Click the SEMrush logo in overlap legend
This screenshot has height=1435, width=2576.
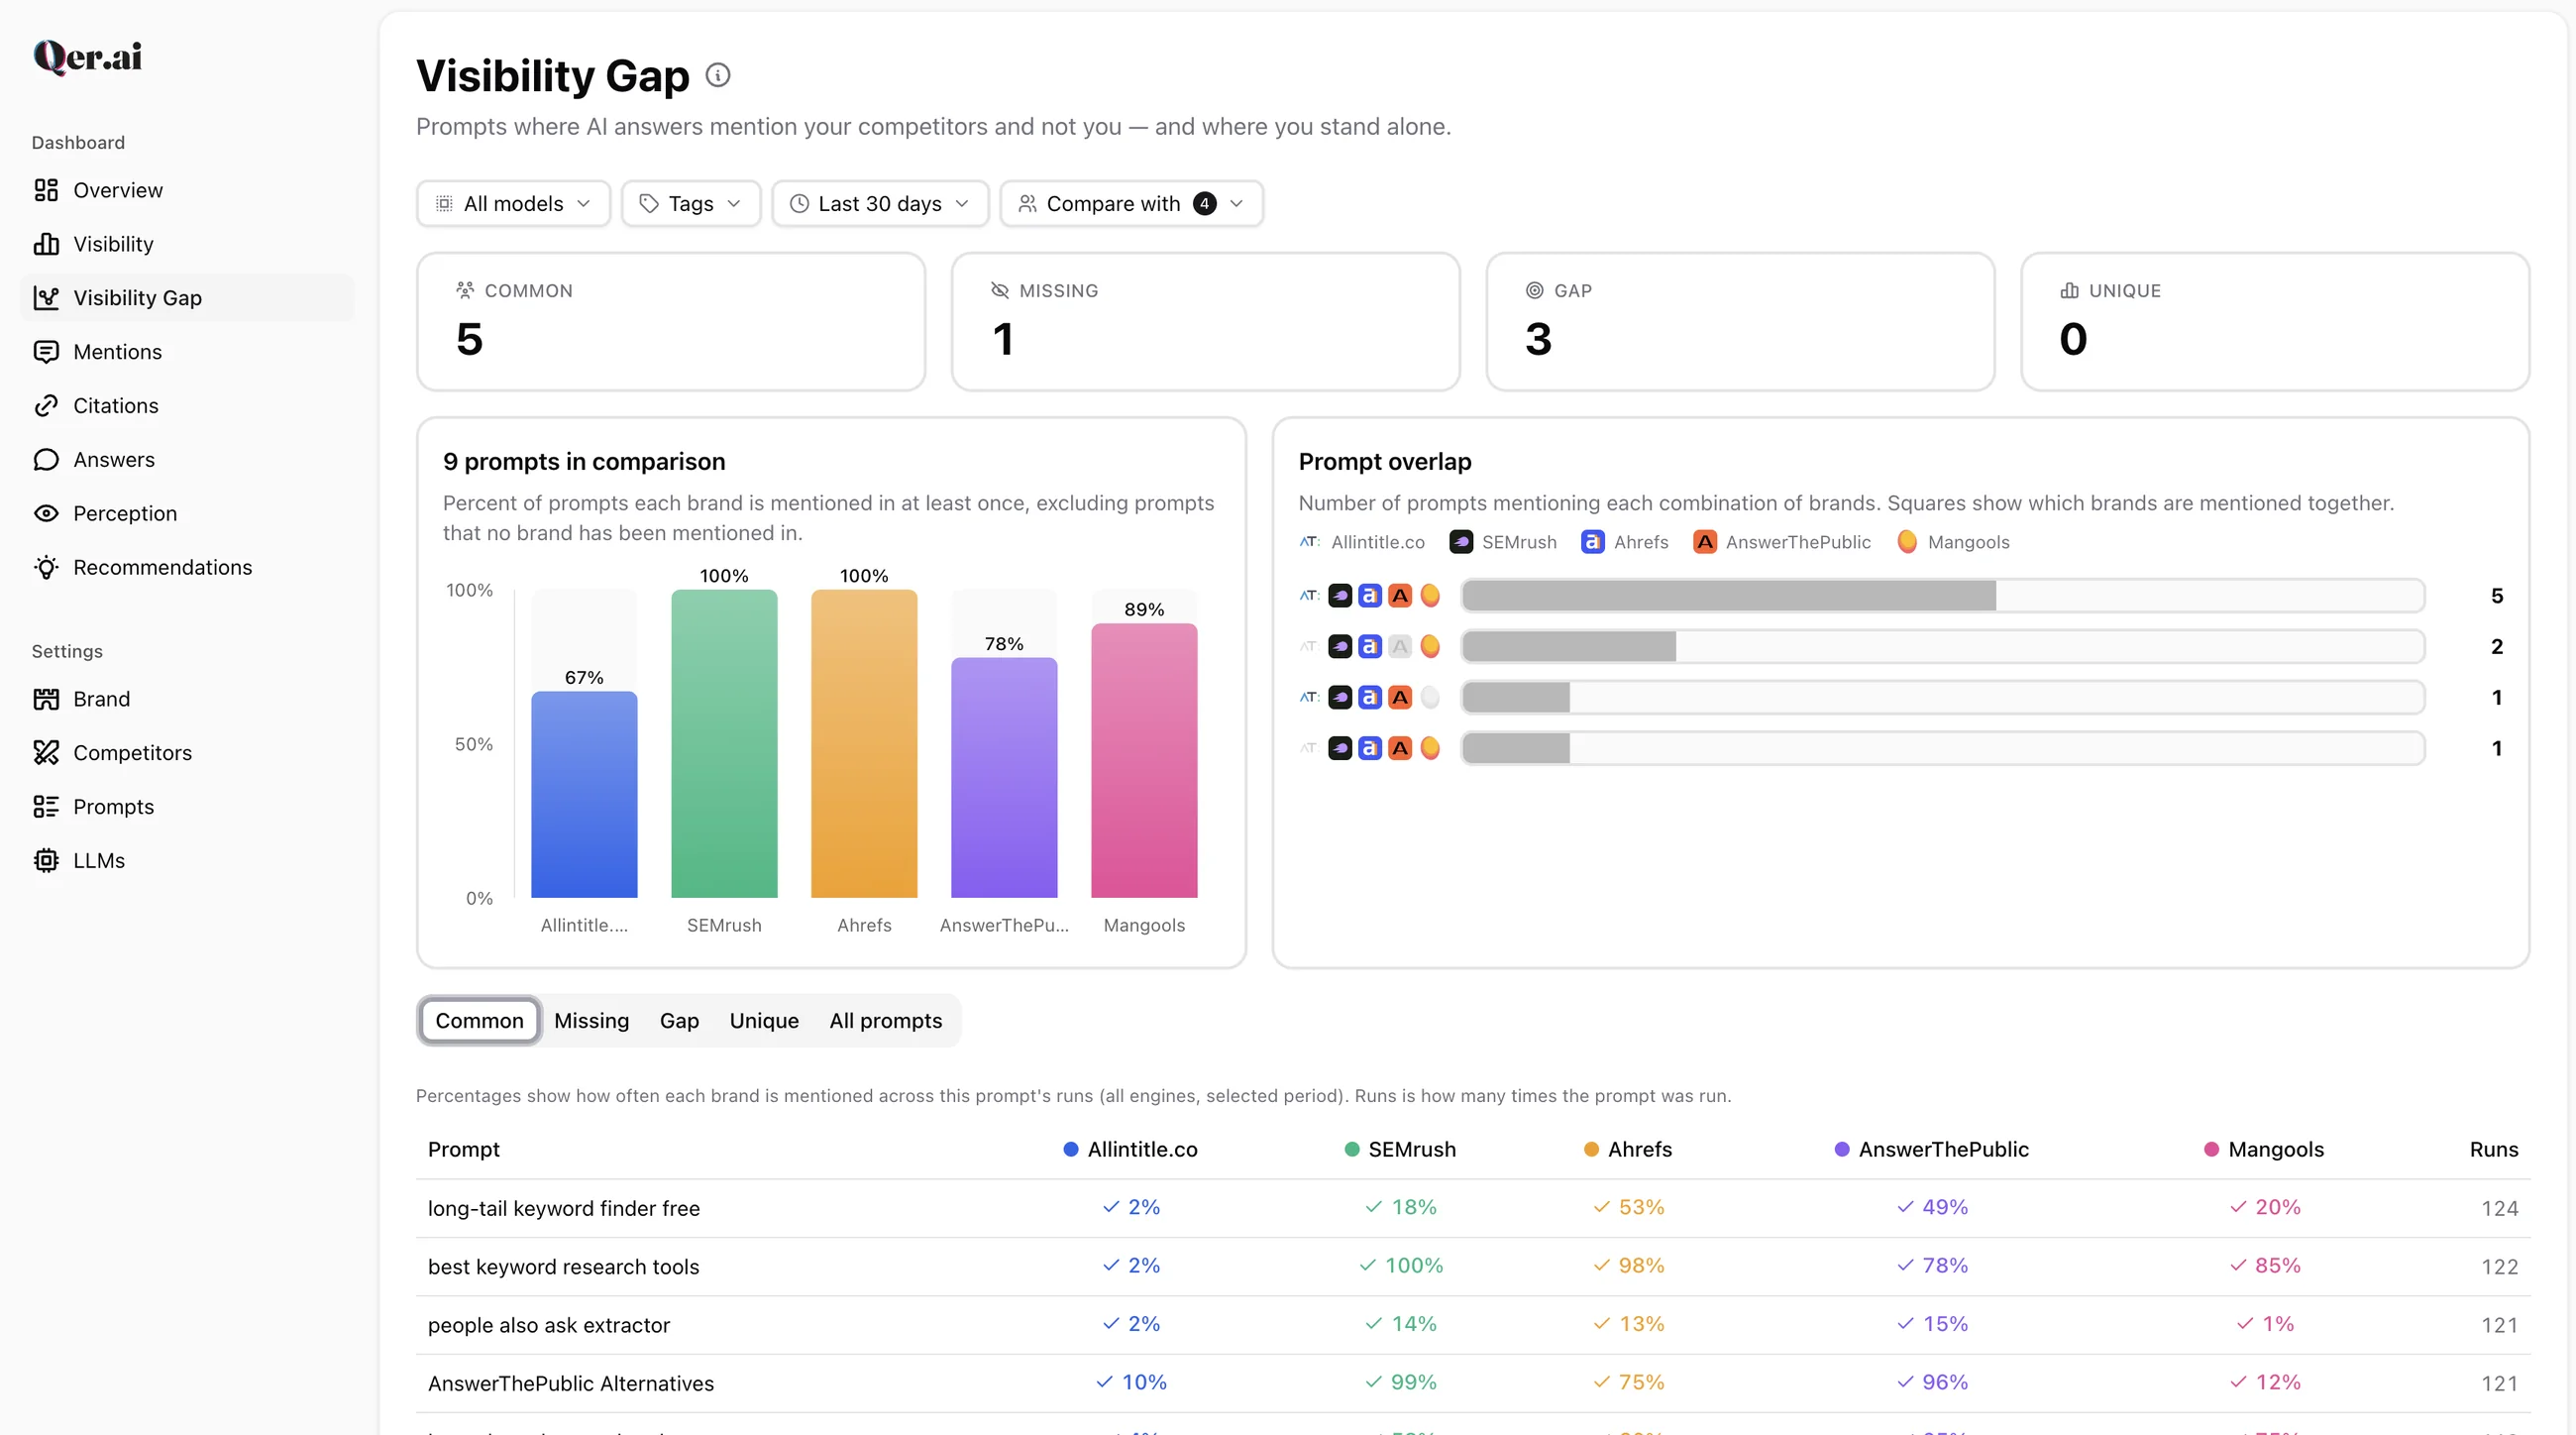click(x=1461, y=542)
